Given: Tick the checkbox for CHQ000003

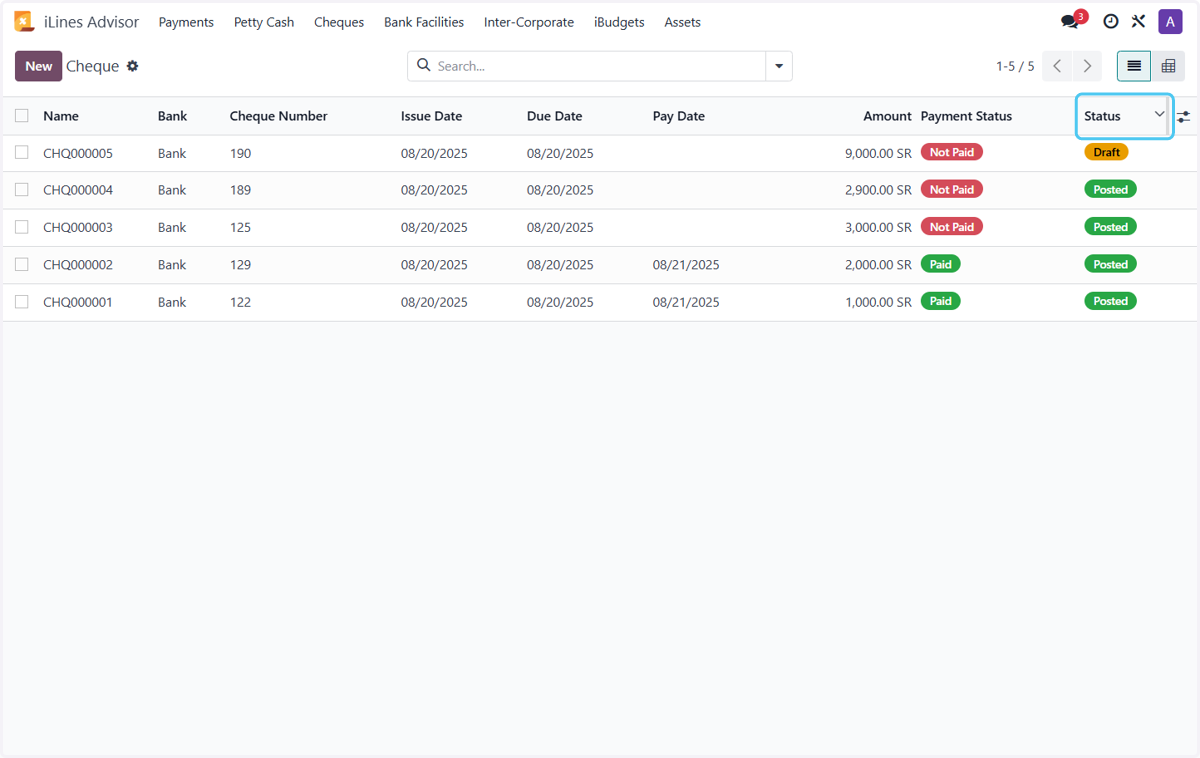Looking at the screenshot, I should 22,227.
